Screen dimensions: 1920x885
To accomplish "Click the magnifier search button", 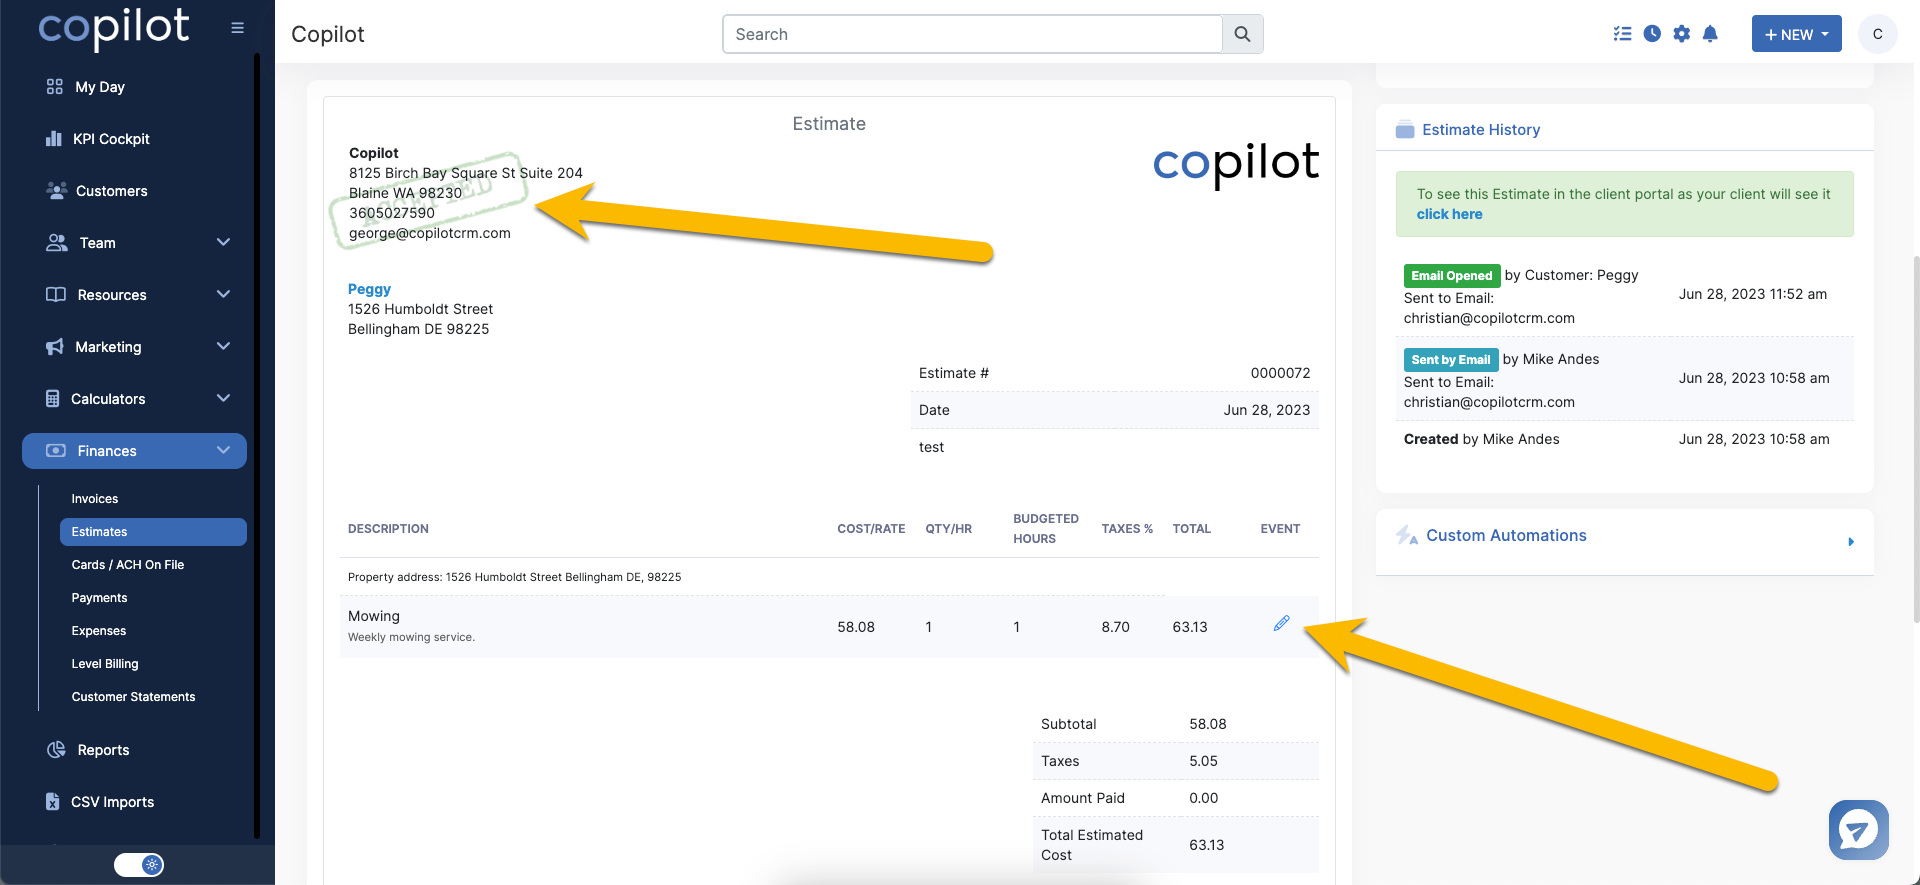I will point(1242,34).
